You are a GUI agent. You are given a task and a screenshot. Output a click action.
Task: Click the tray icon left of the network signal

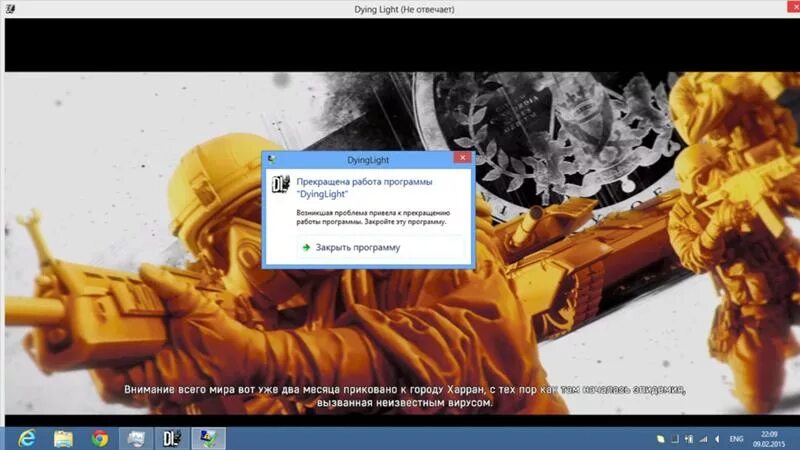coord(689,439)
